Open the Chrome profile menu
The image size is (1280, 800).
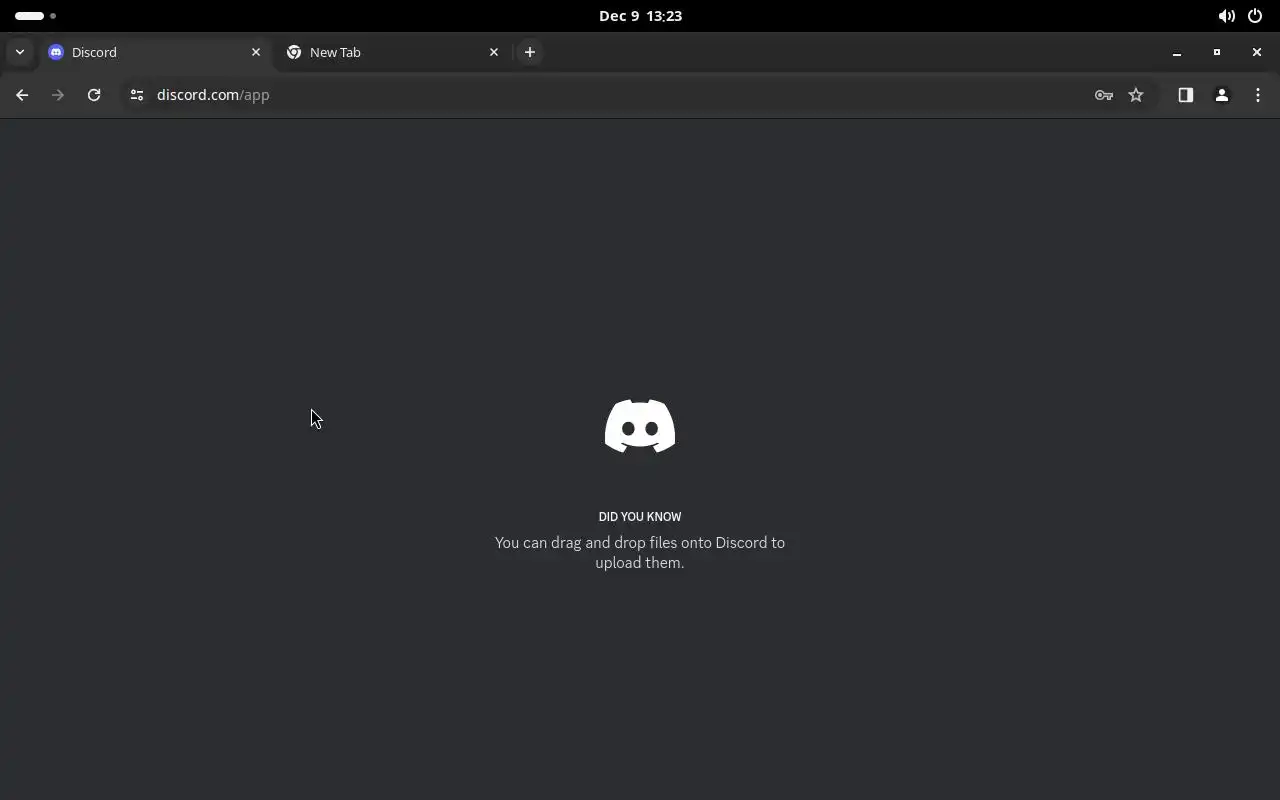click(x=1222, y=95)
